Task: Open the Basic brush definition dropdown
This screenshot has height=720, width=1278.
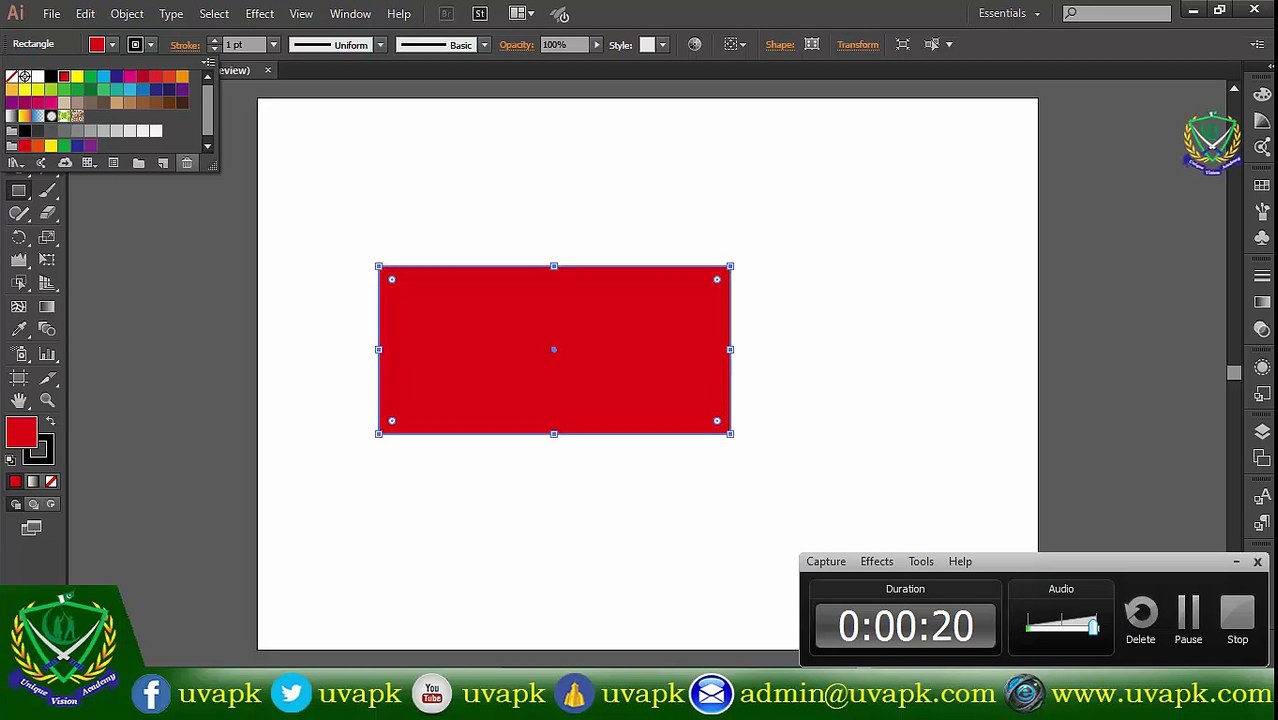Action: click(484, 45)
